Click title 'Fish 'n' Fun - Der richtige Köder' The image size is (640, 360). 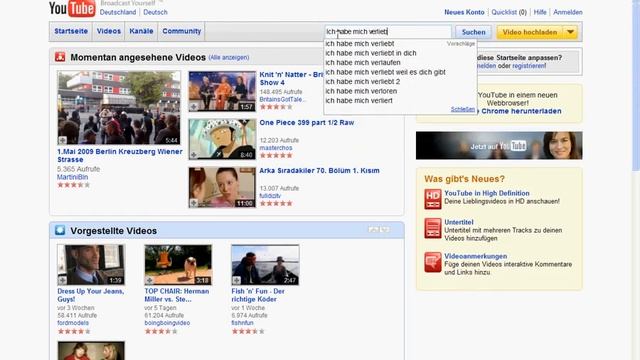tap(258, 295)
